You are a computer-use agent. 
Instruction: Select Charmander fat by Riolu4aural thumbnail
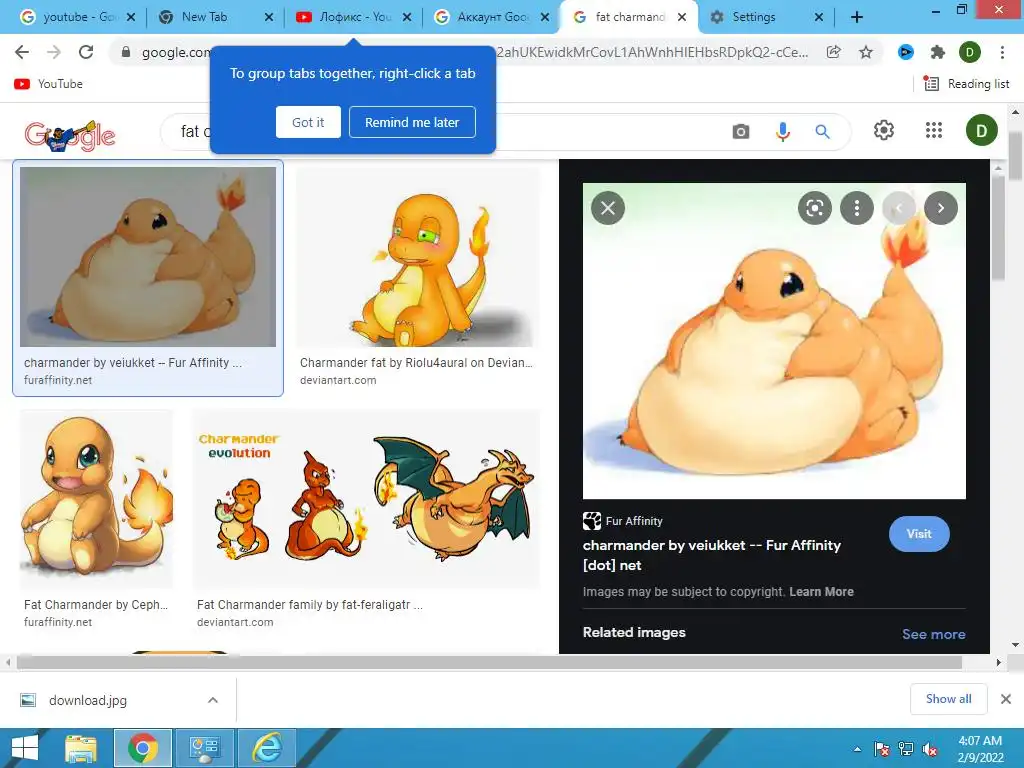(x=419, y=257)
